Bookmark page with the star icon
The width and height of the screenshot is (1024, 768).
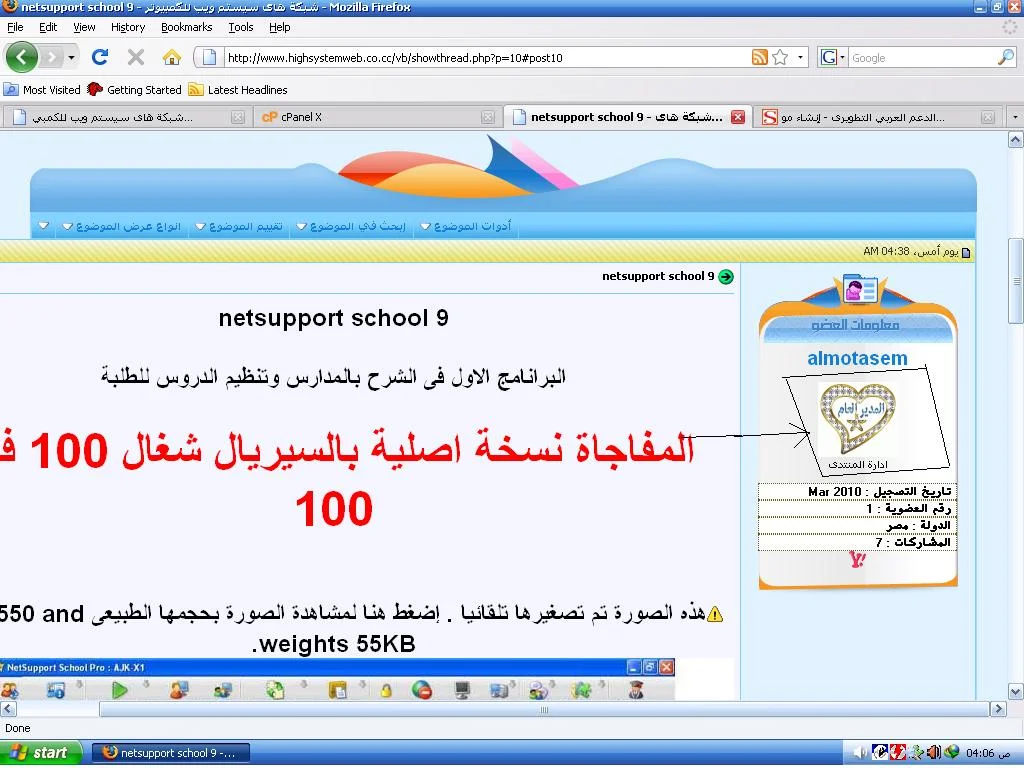click(x=780, y=57)
